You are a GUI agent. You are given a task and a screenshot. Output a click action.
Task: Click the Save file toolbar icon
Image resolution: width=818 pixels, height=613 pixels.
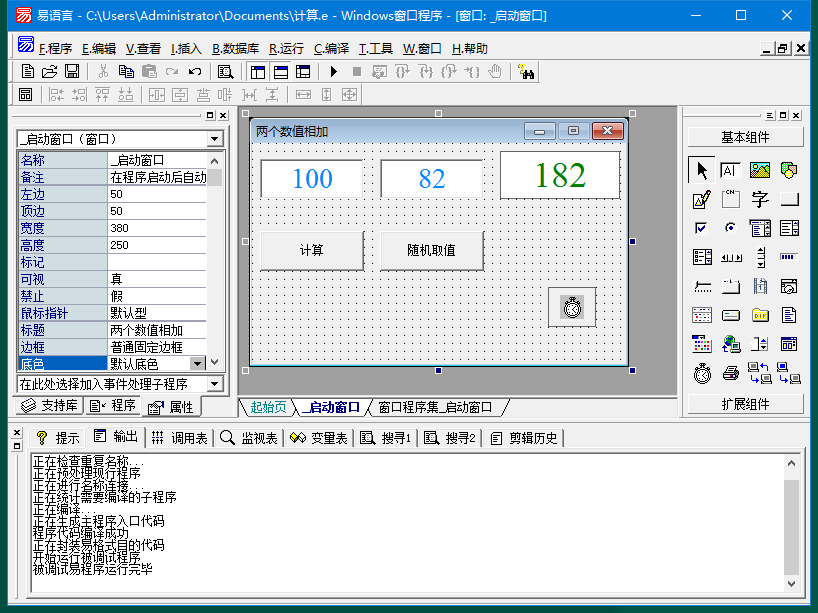pyautogui.click(x=72, y=72)
